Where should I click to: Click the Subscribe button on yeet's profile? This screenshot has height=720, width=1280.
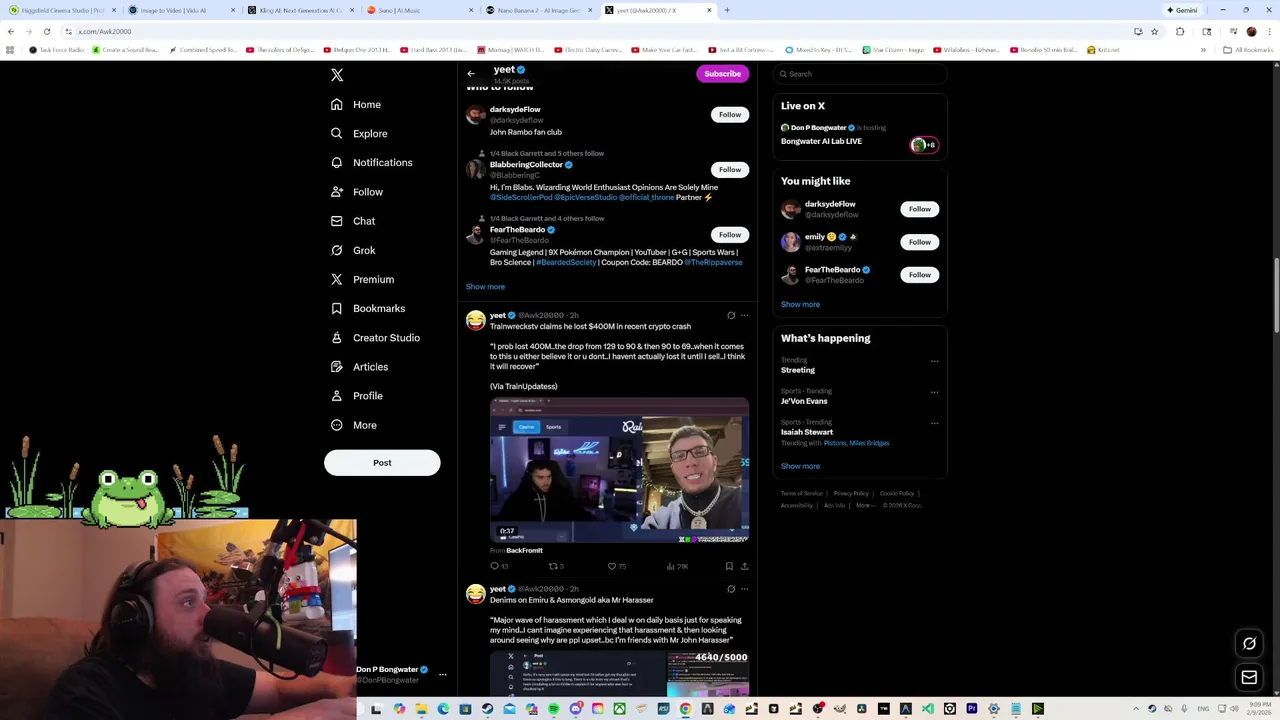pos(722,73)
